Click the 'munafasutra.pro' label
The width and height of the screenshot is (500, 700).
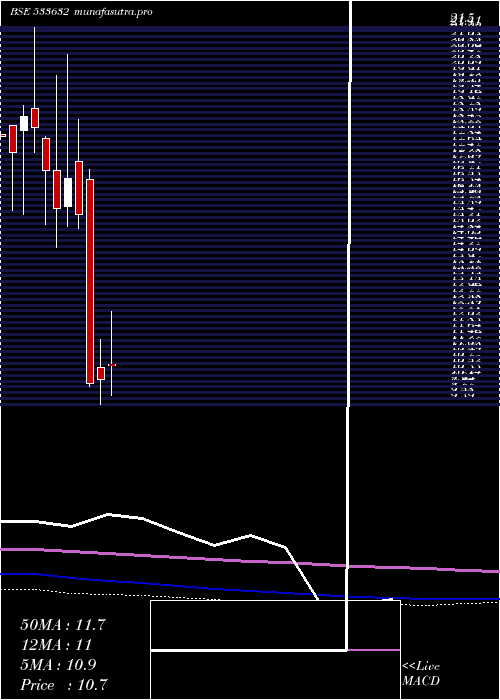(113, 12)
